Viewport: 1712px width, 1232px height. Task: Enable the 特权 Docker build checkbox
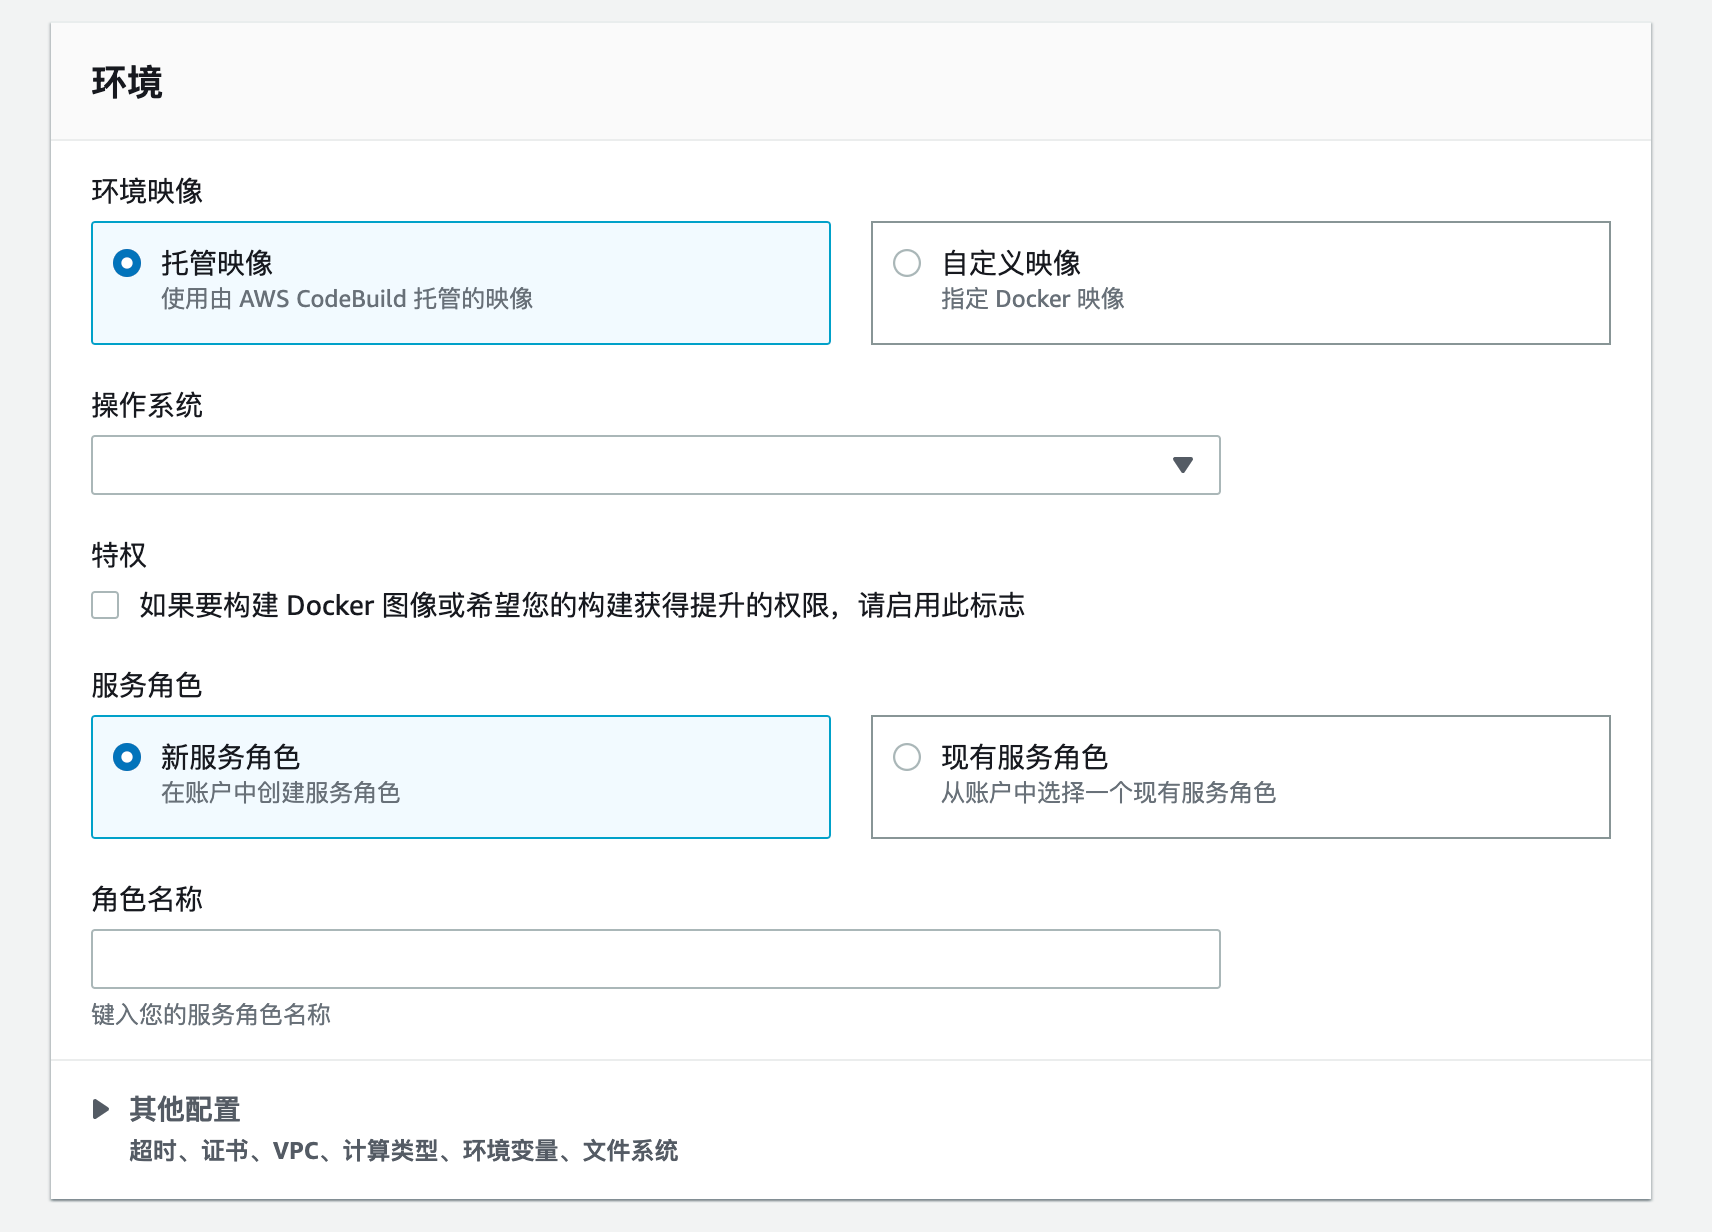pos(105,605)
